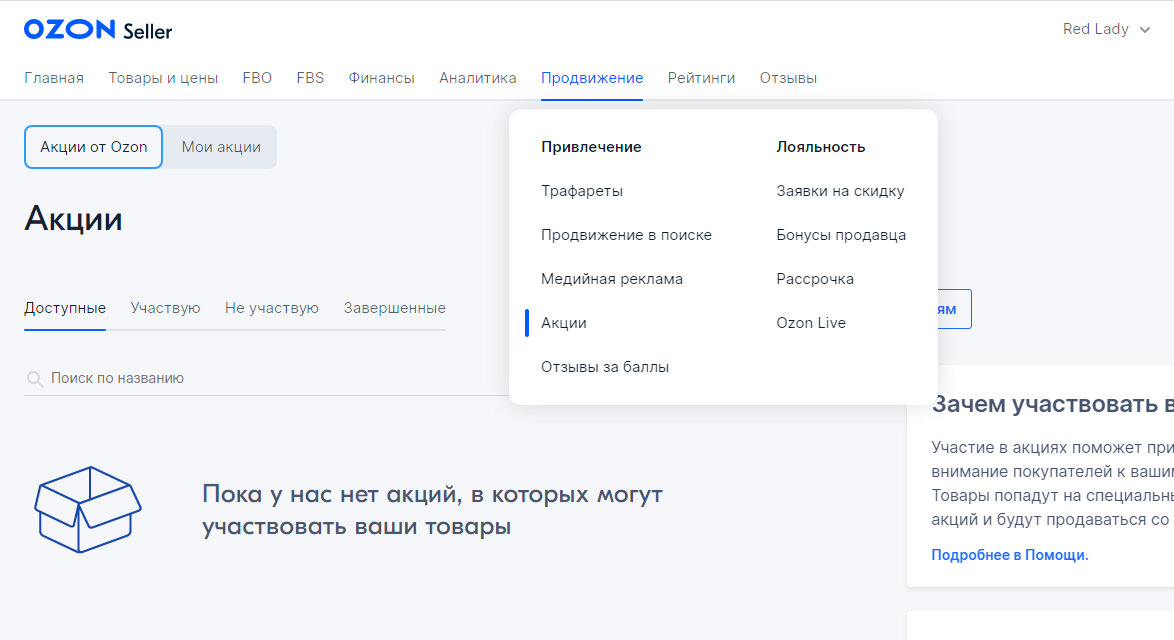Open the FBS section
Screen dimensions: 1174x640
click(310, 78)
